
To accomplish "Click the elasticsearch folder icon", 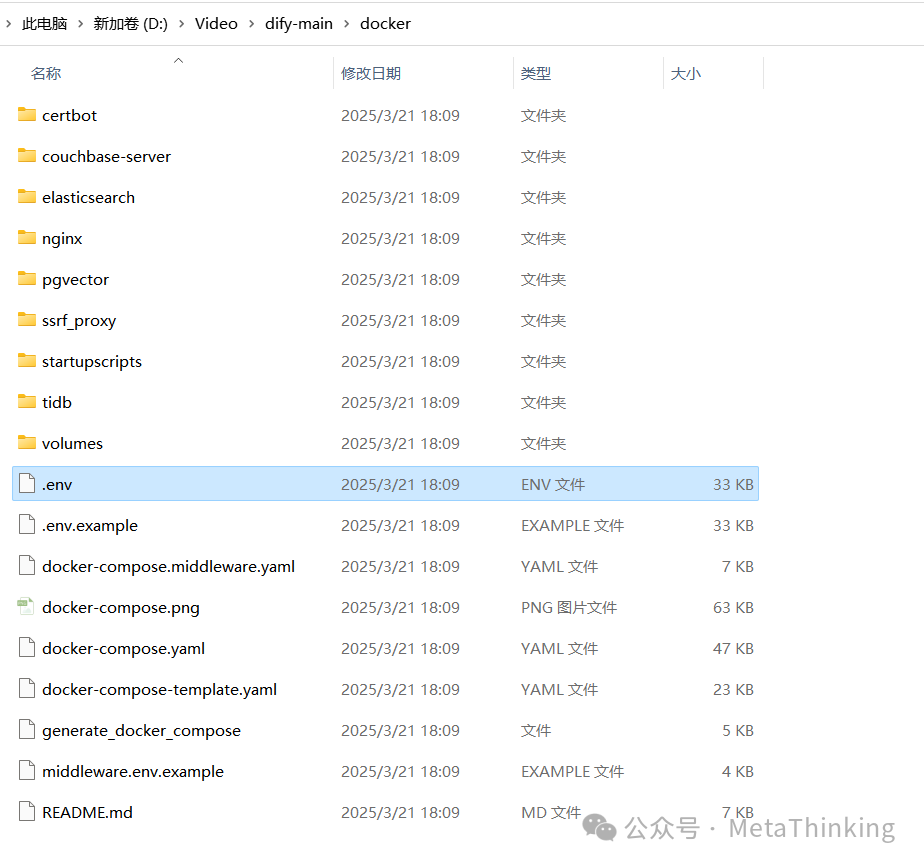I will pos(27,196).
